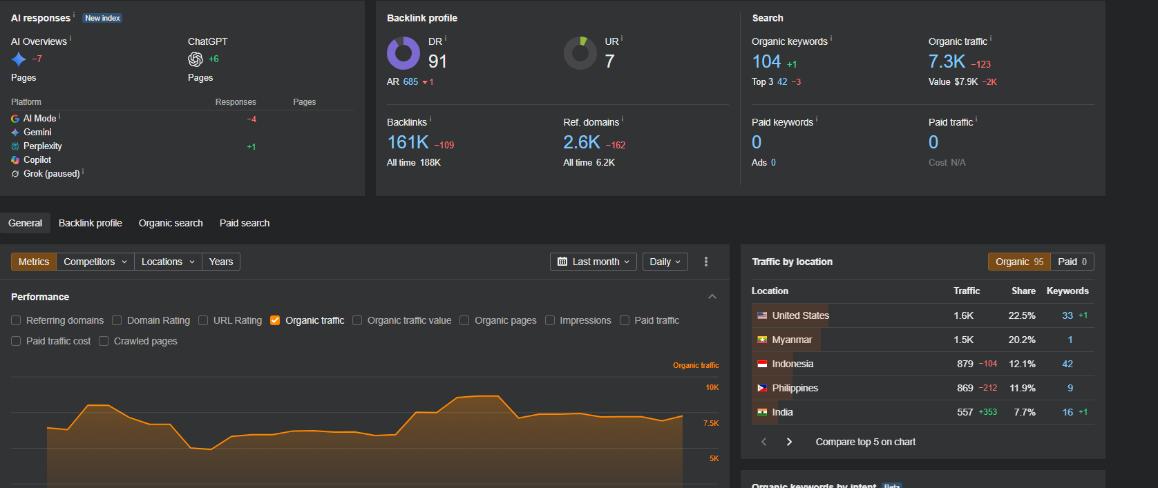Click info icon next to Ref. domains
Screen dimensions: 1158x488
(x=623, y=120)
